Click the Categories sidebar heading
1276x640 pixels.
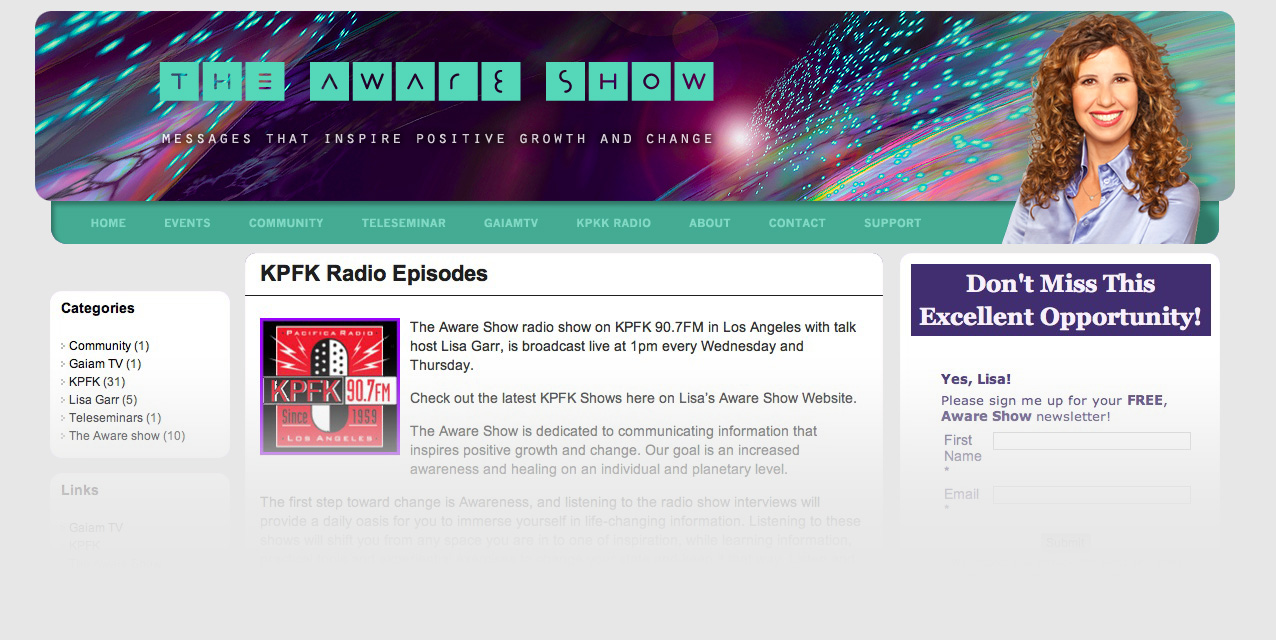tap(98, 308)
